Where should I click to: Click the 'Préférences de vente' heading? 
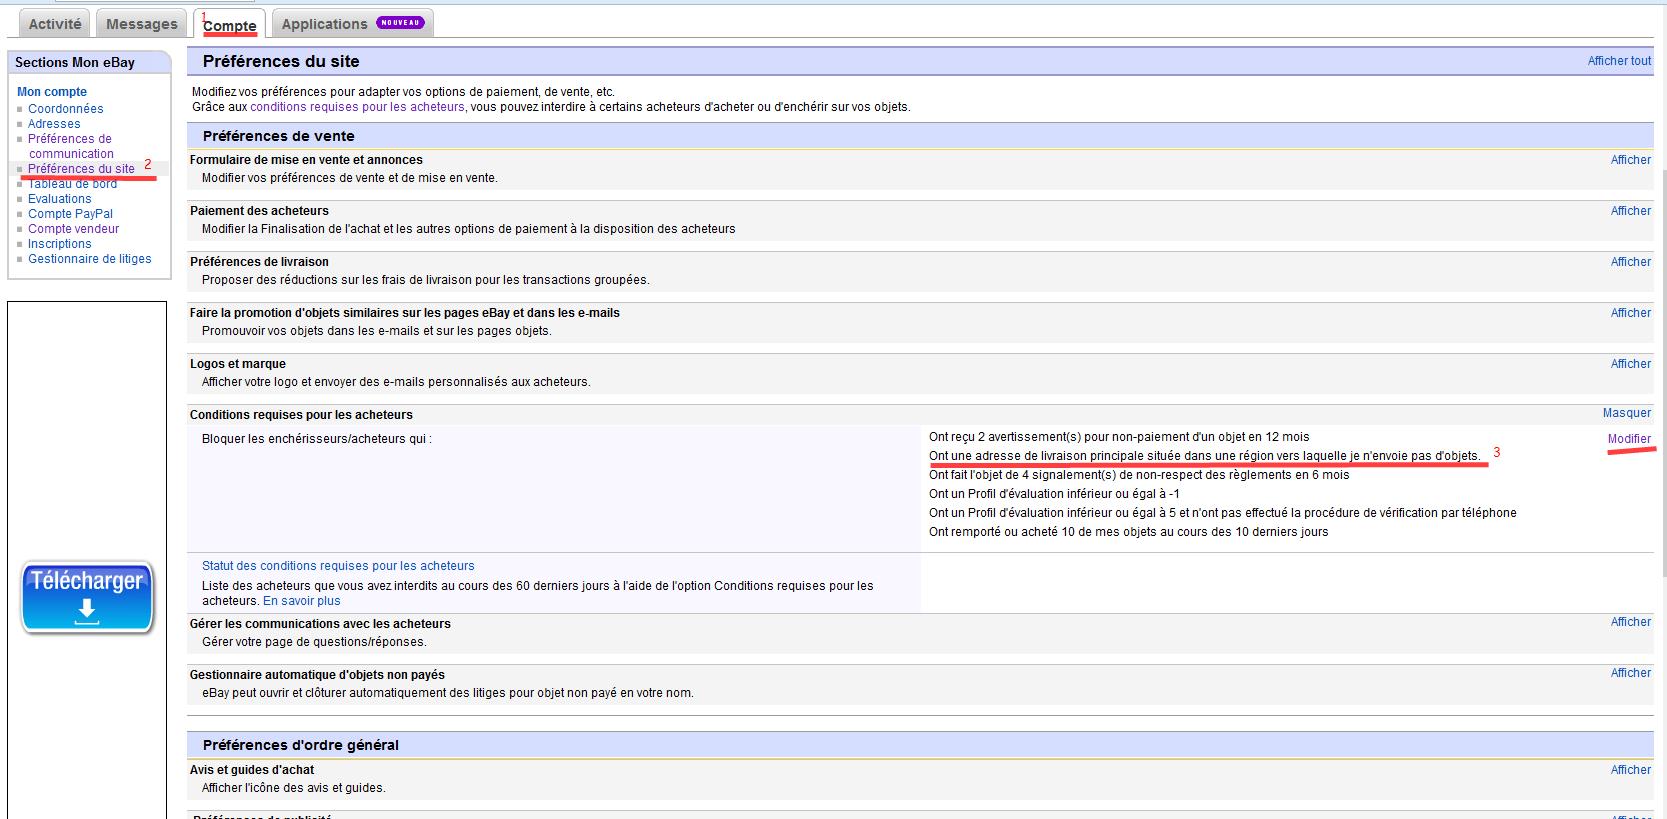279,136
